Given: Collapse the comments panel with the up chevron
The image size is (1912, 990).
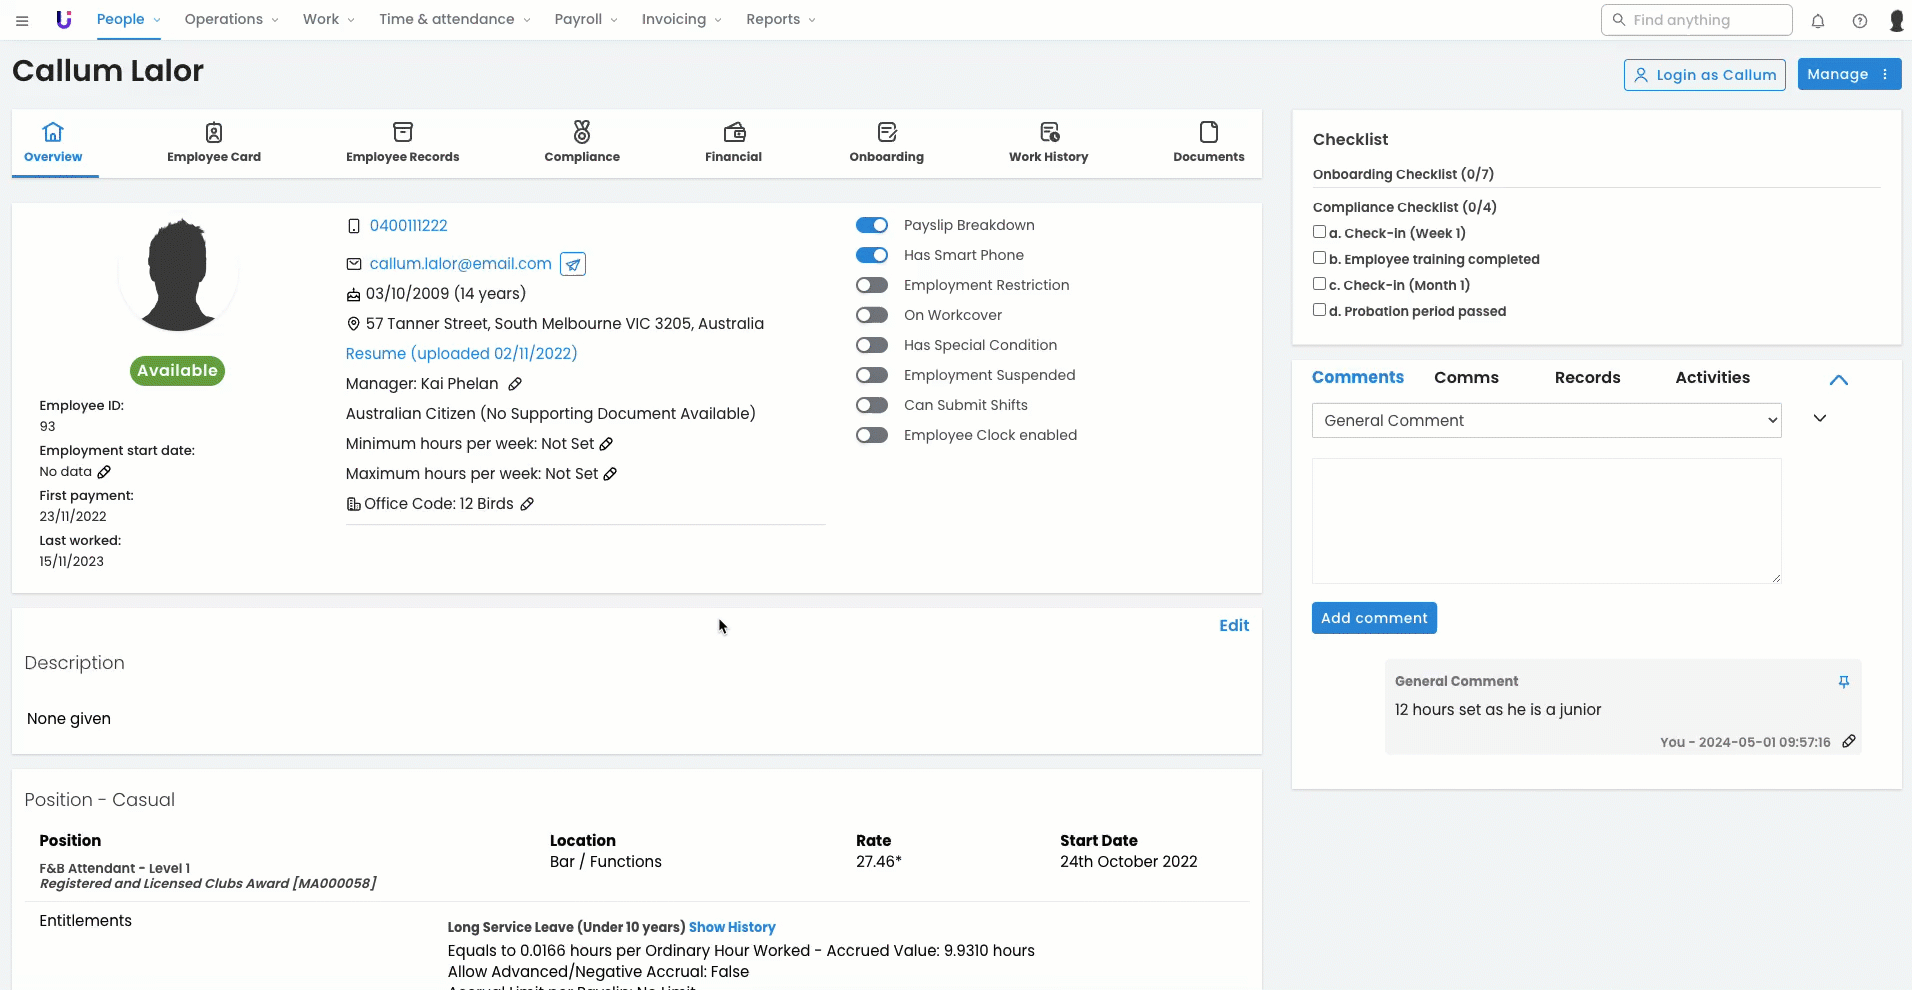Looking at the screenshot, I should point(1838,380).
